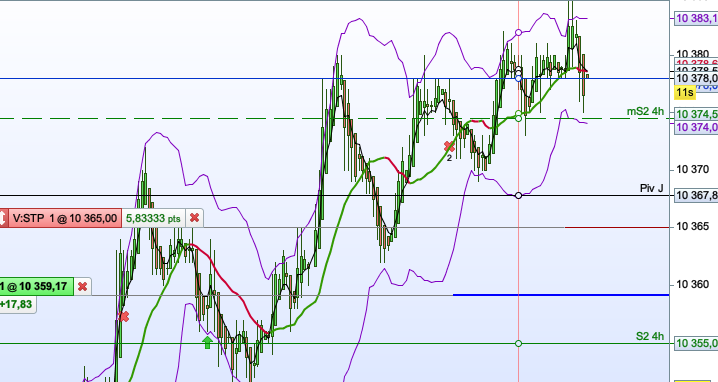Click the green buy arrow marker on chart
718x382 pixels.
207,342
